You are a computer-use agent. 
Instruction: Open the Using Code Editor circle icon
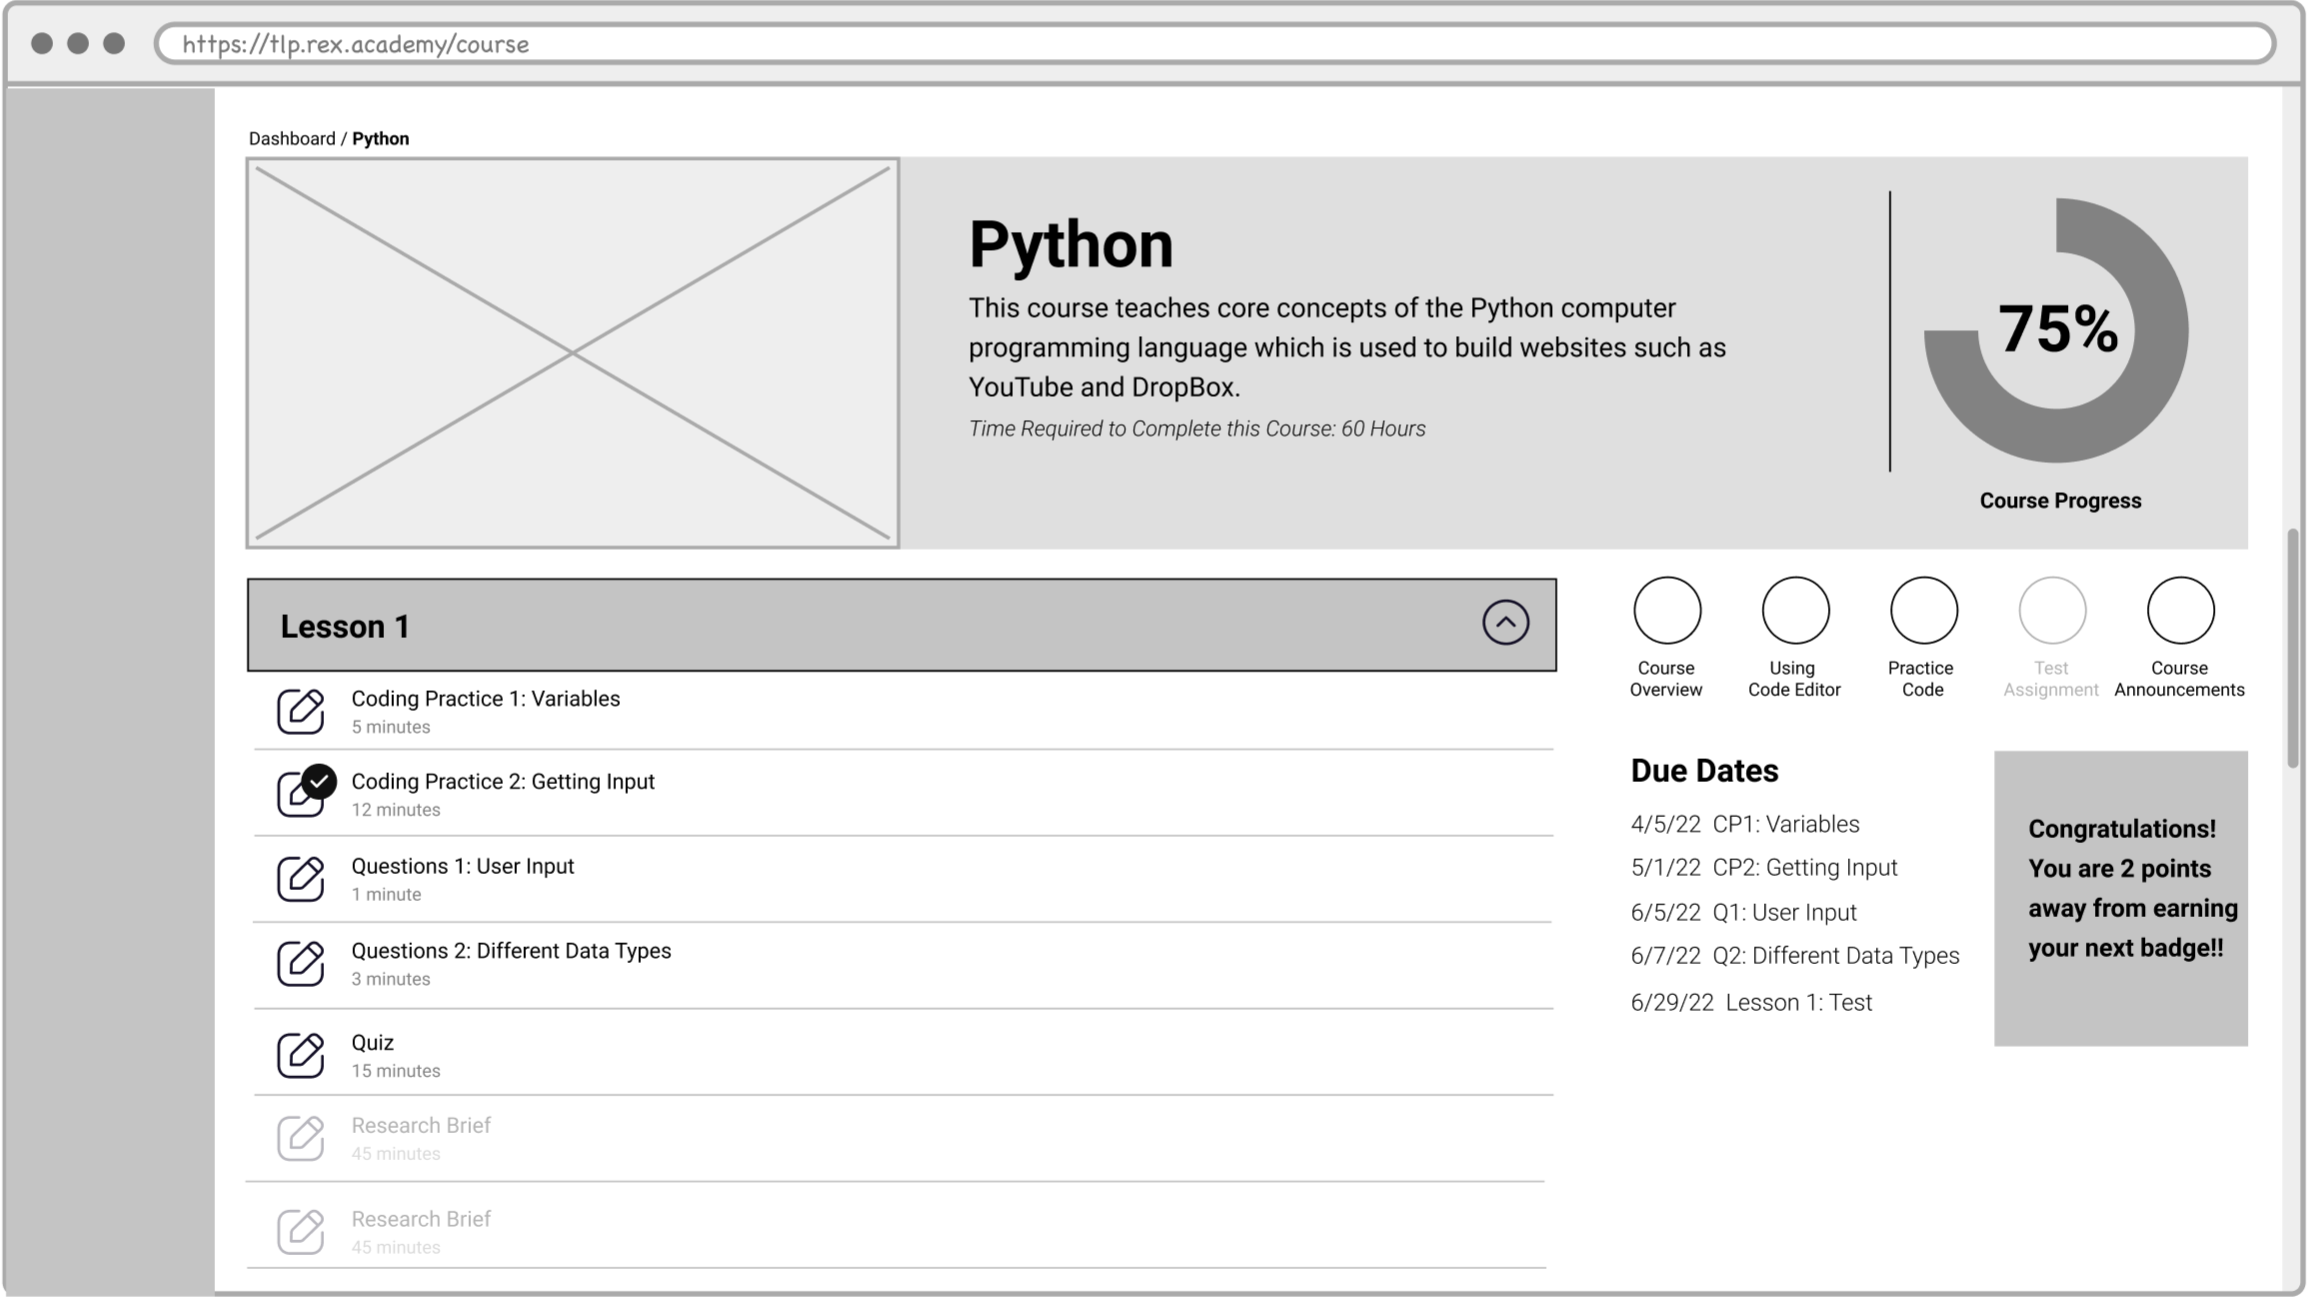[1795, 611]
